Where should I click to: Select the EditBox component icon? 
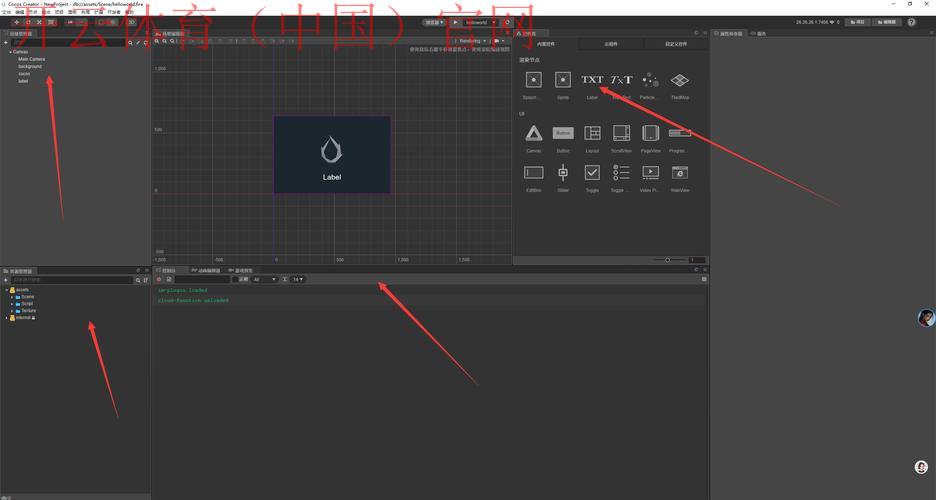(x=534, y=173)
